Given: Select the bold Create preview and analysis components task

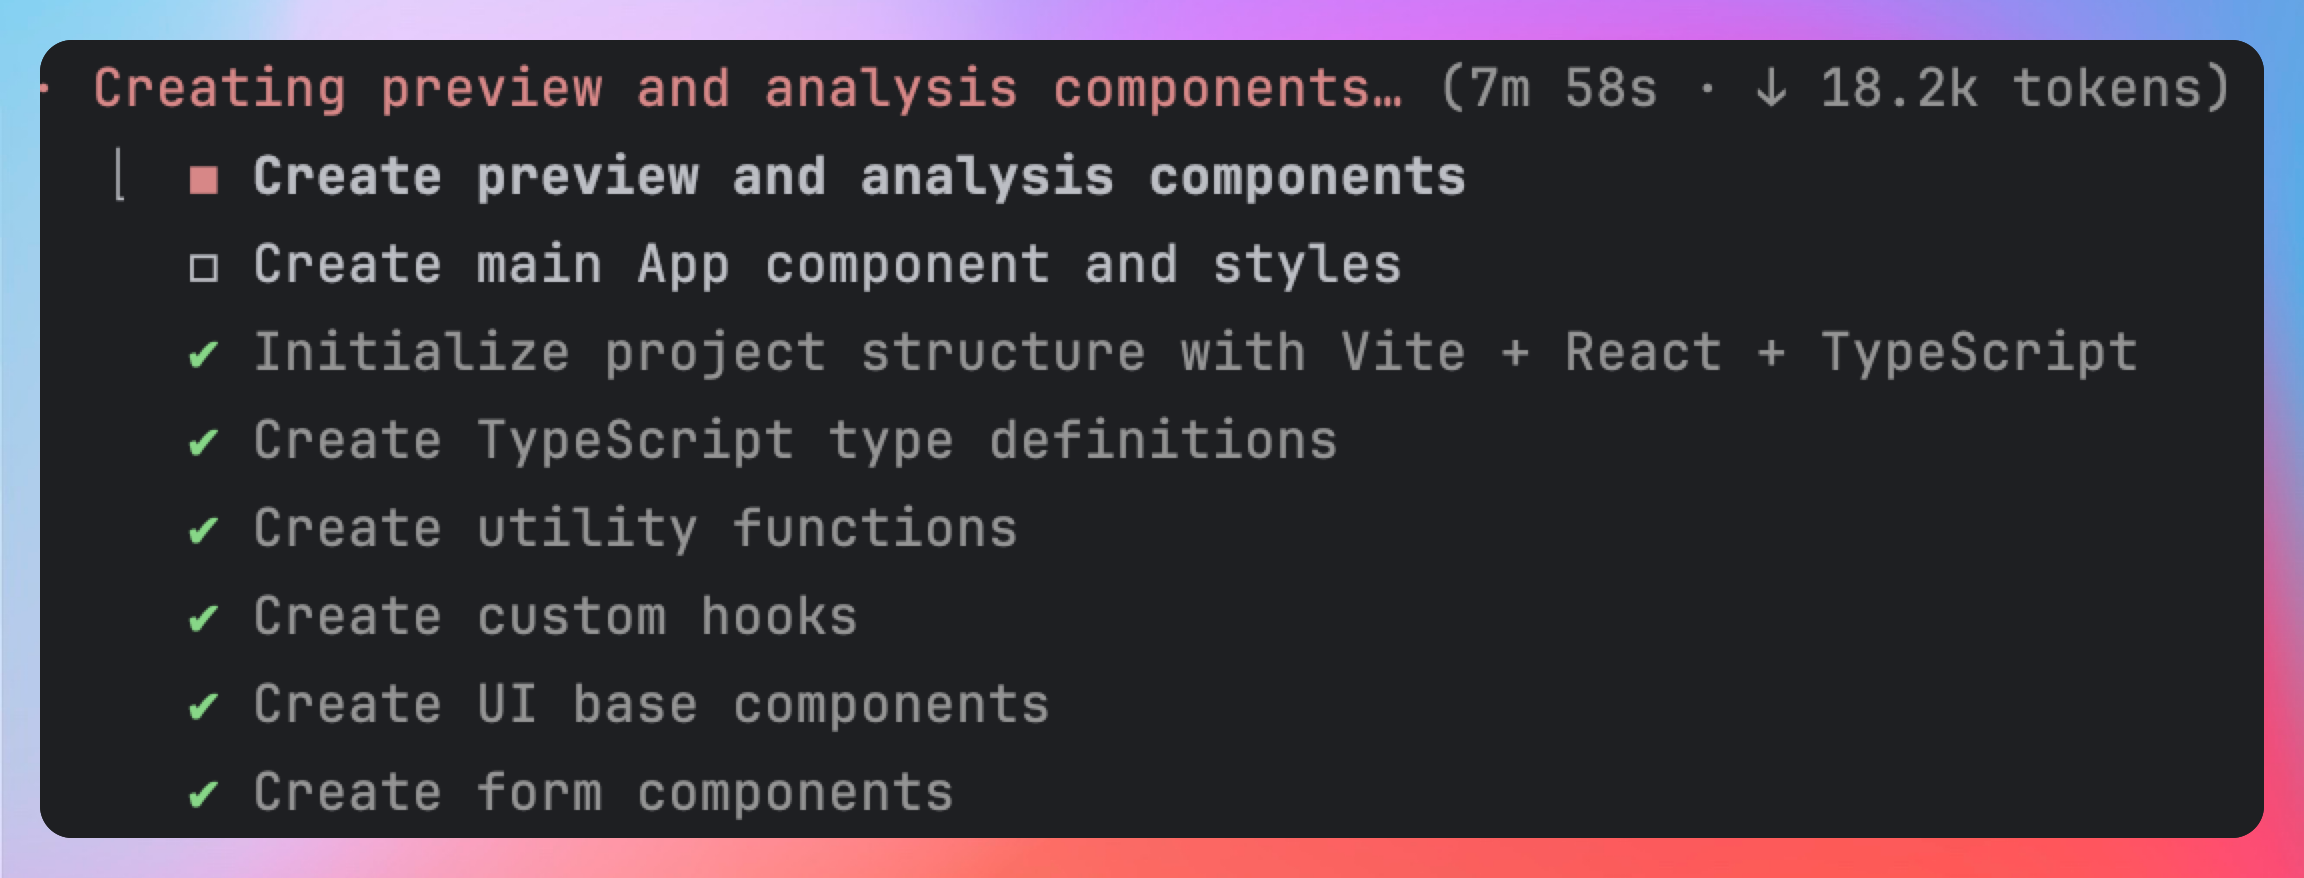Looking at the screenshot, I should click(x=859, y=177).
